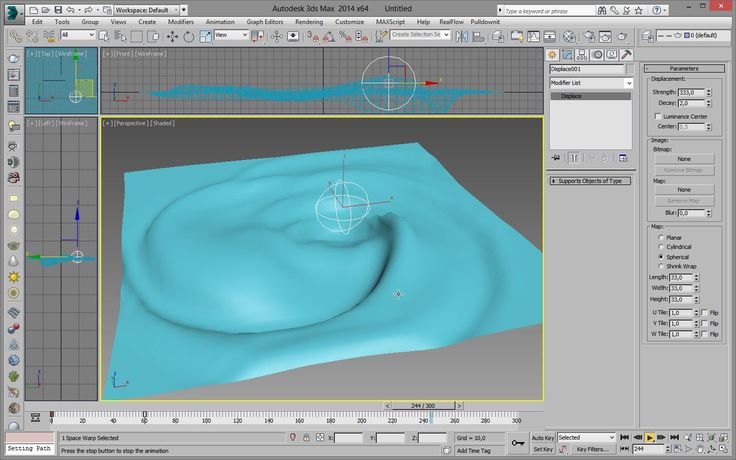This screenshot has width=736, height=460.
Task: Toggle Auto Key mode
Action: [543, 437]
